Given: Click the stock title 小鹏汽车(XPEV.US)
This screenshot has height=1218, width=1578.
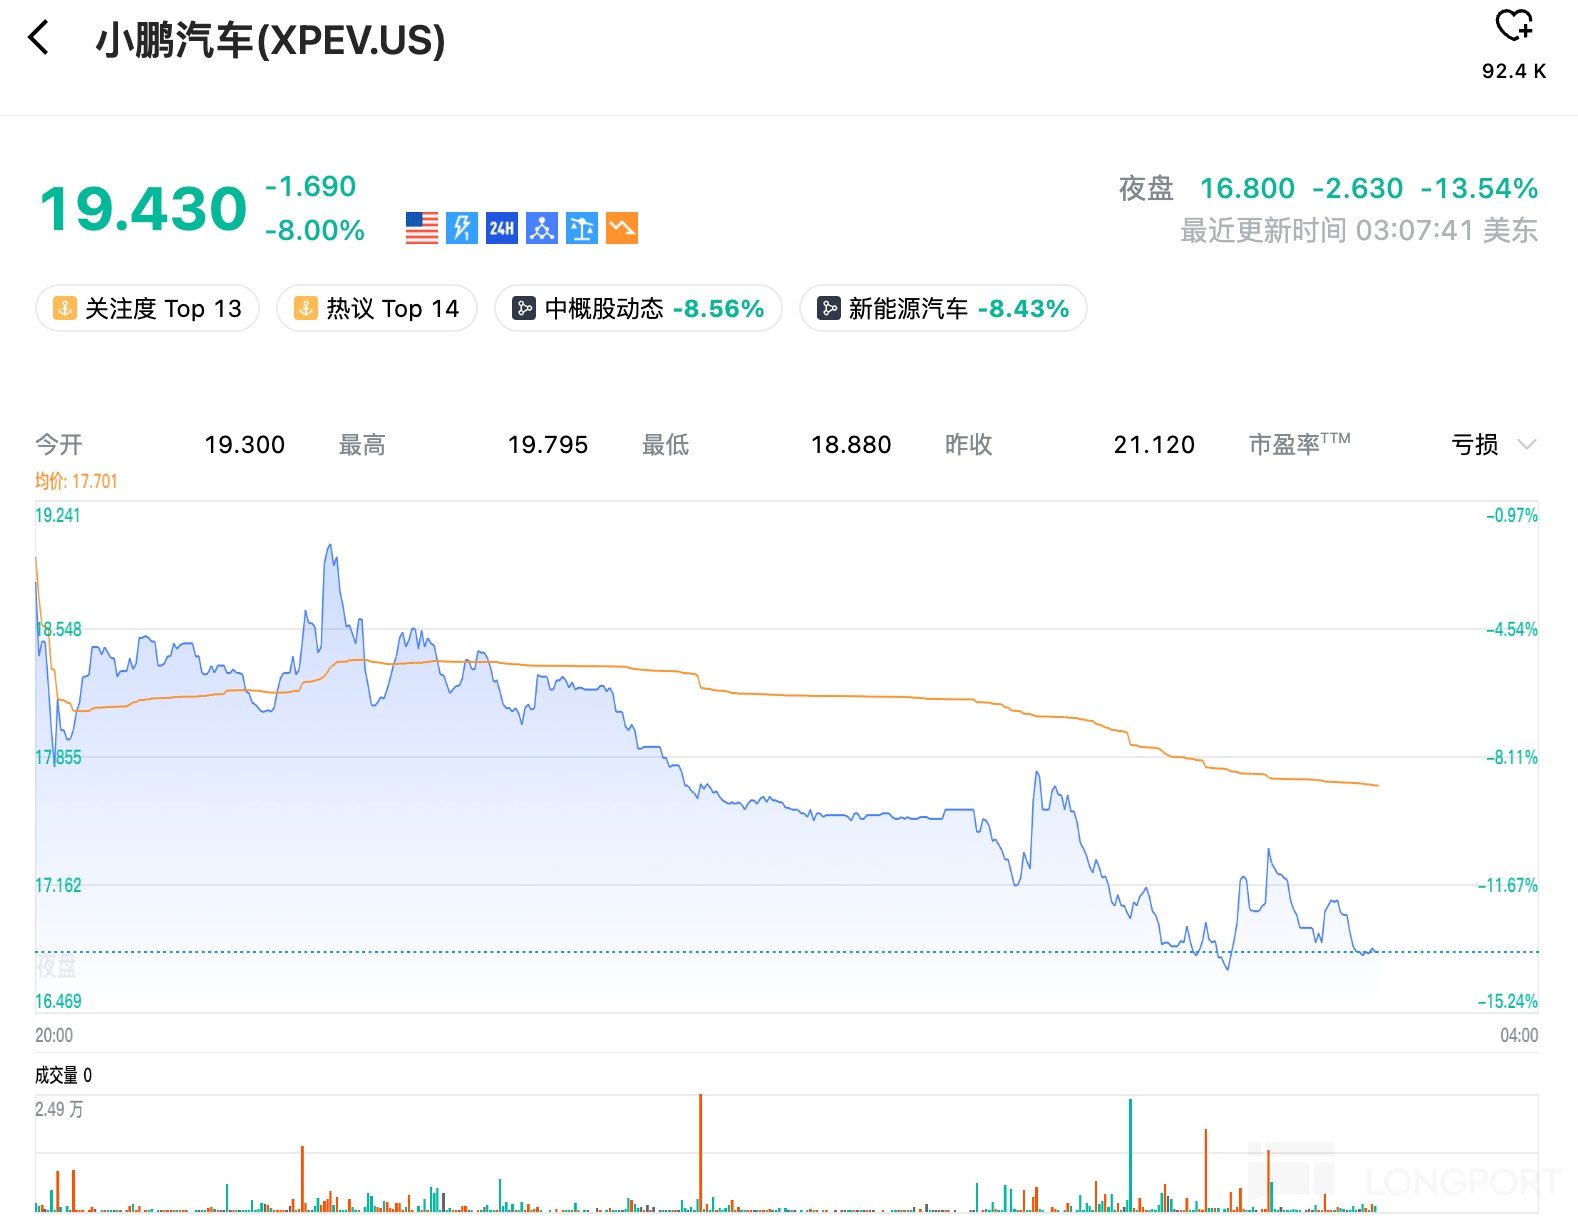Looking at the screenshot, I should [x=270, y=40].
